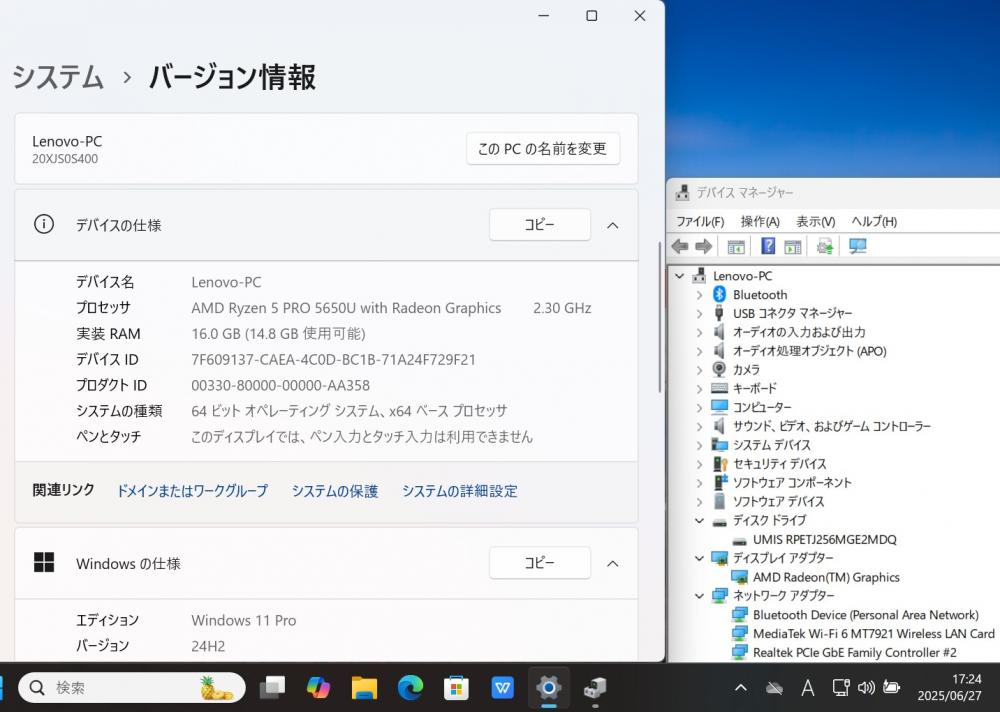Screen dimensions: 1000x712
Task: Collapse the ディスプレイ アダプター node
Action: coord(700,558)
